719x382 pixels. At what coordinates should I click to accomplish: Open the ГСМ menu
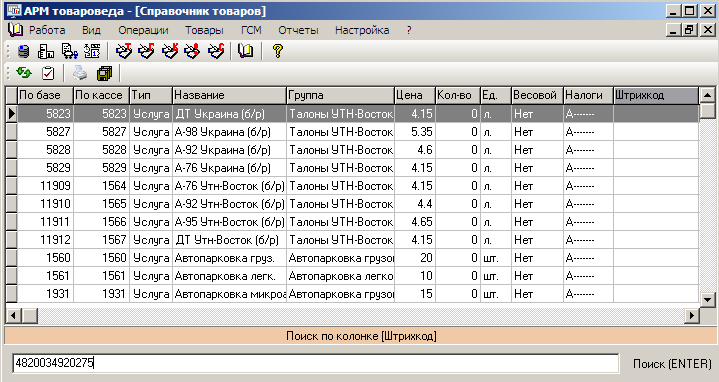pos(251,30)
